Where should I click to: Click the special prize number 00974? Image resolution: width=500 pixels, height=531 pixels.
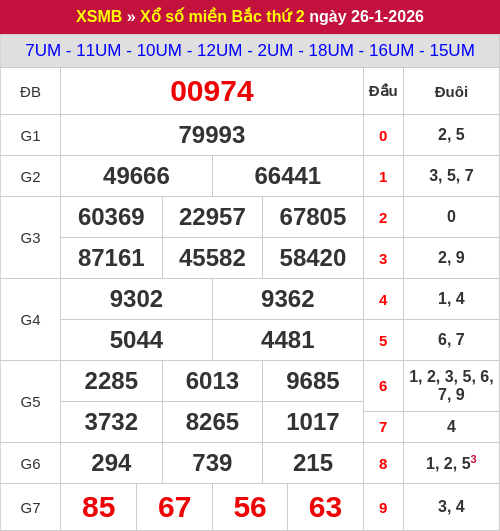pyautogui.click(x=212, y=91)
